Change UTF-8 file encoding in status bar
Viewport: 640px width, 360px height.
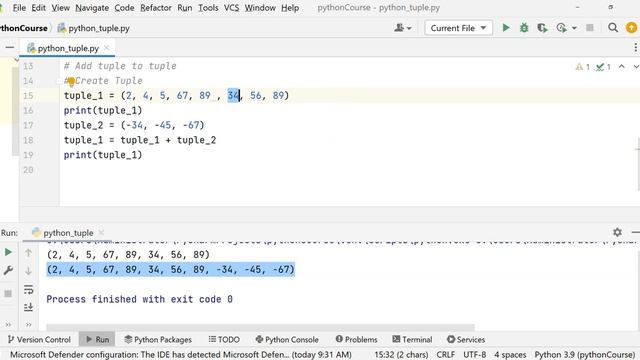point(475,354)
